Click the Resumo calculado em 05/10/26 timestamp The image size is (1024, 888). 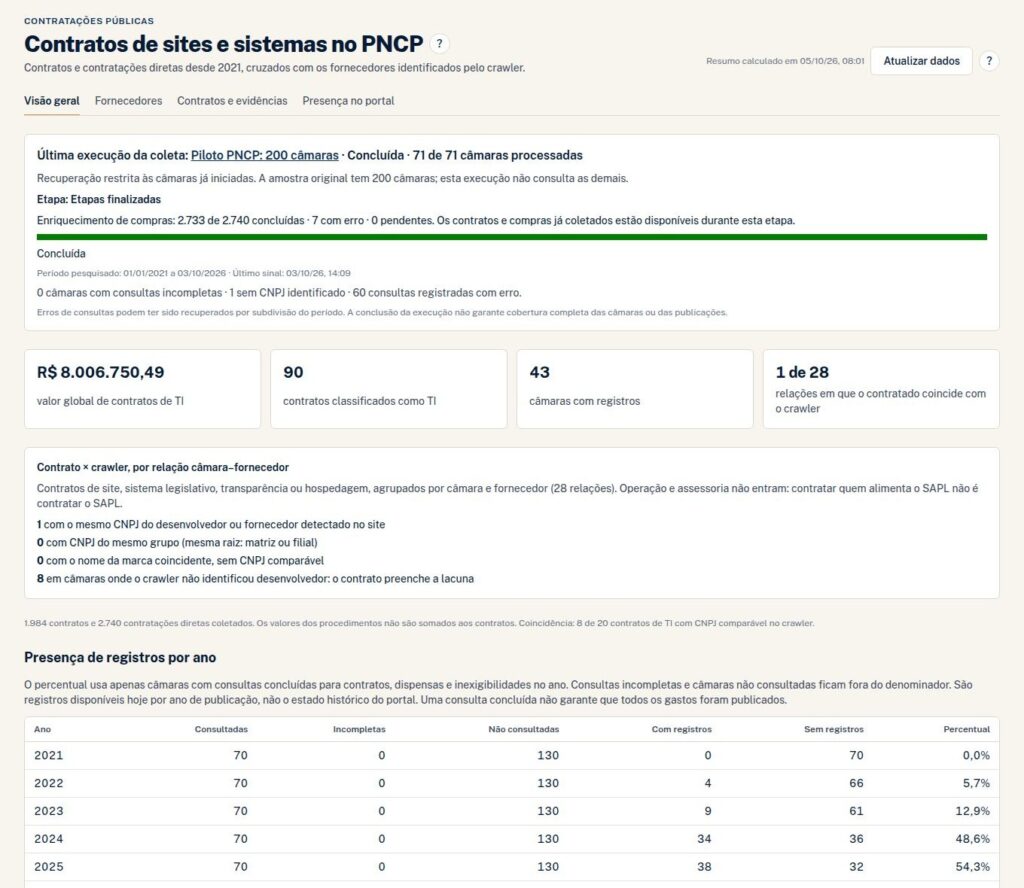pyautogui.click(x=785, y=61)
